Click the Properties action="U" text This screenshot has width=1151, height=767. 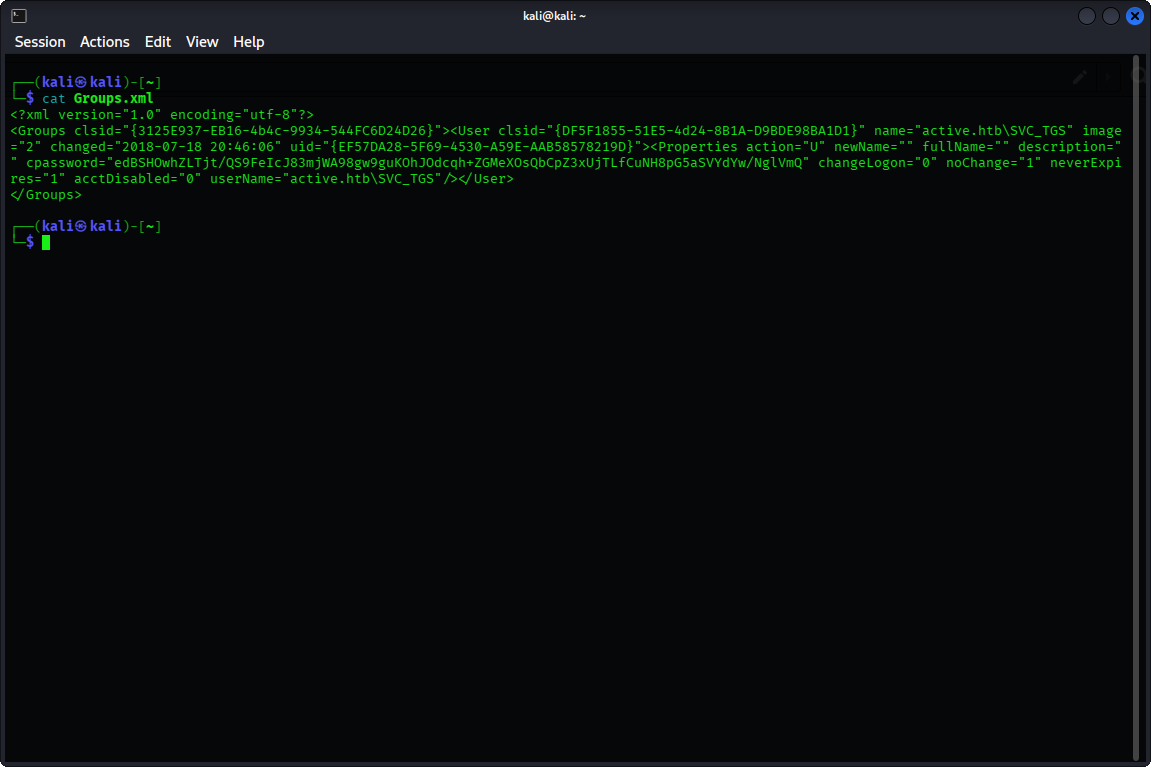[741, 147]
